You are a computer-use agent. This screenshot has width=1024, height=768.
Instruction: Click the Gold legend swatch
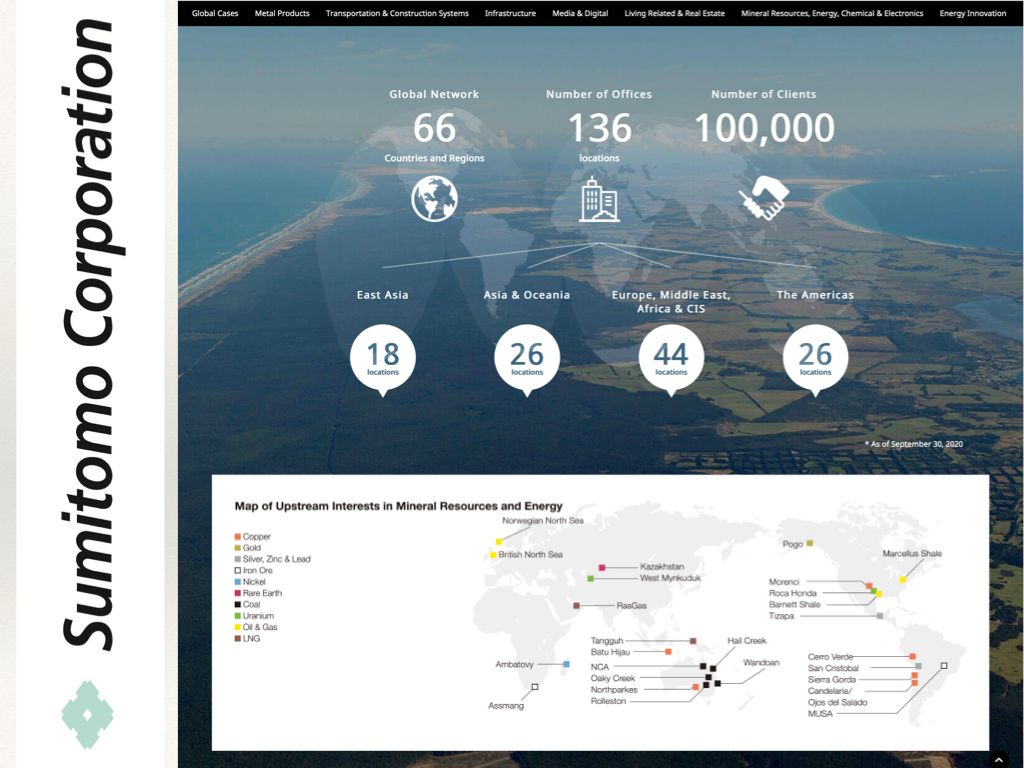pos(238,548)
